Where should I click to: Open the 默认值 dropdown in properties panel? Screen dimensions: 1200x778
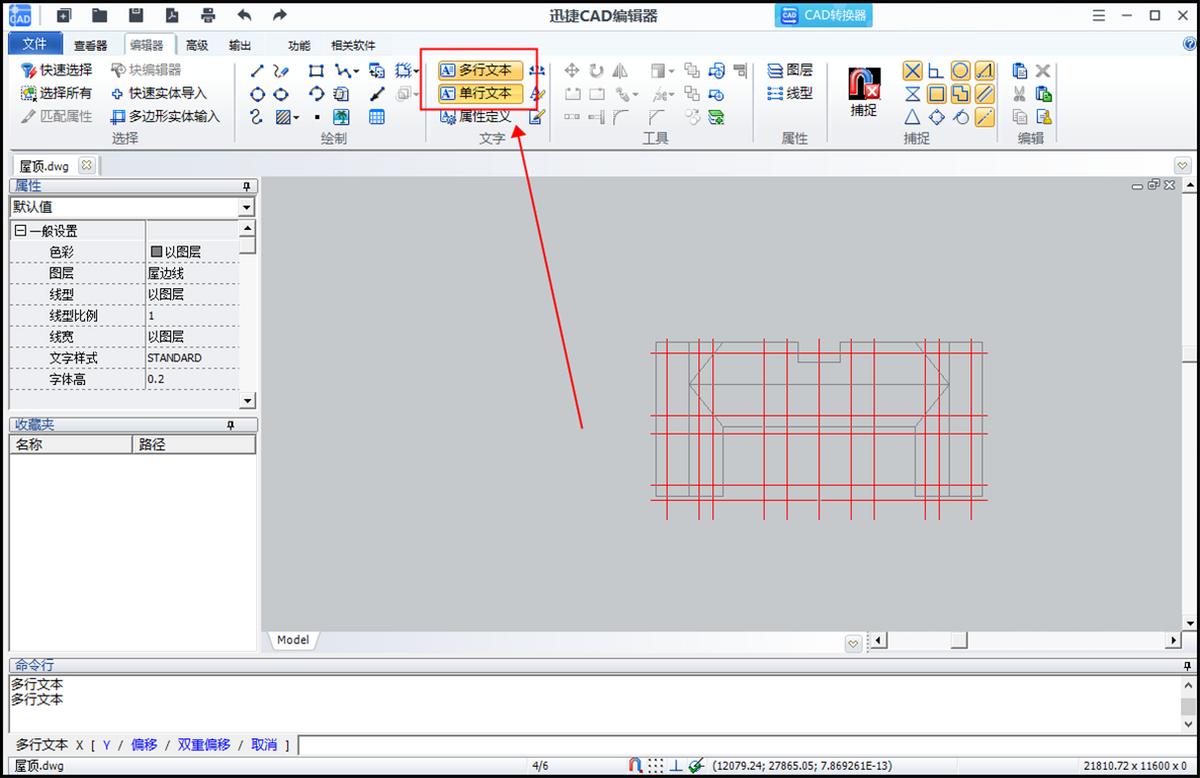[247, 207]
